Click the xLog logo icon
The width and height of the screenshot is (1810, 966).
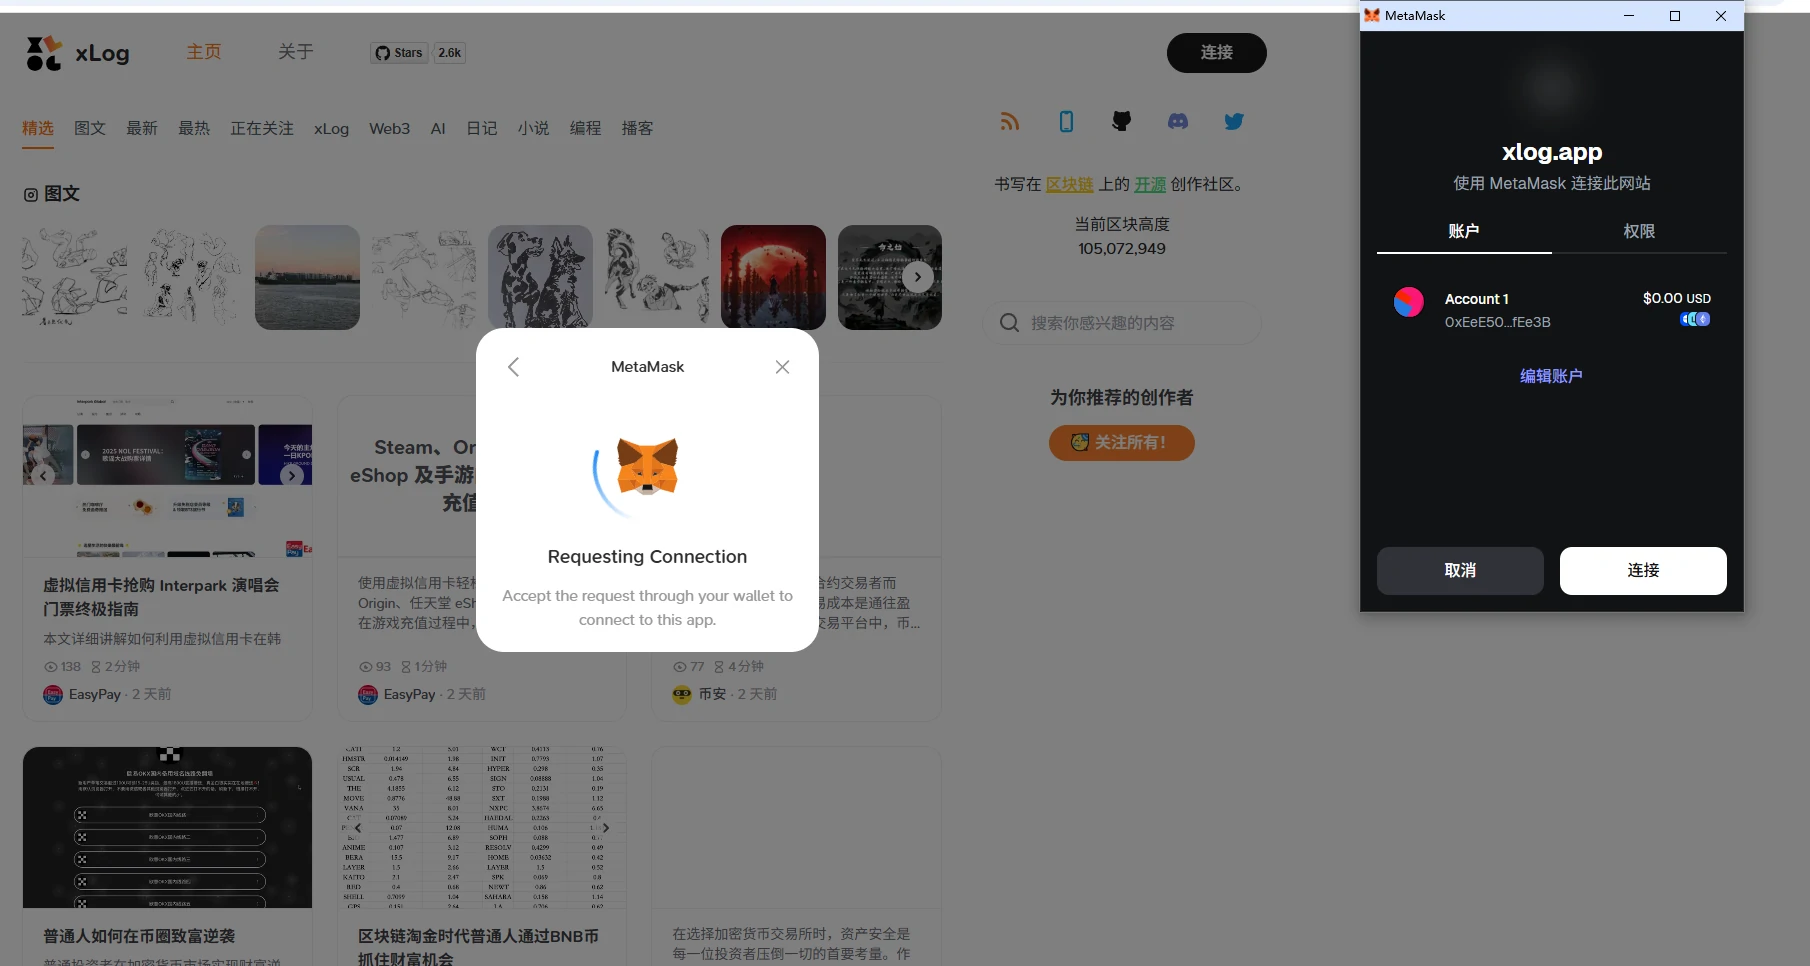pyautogui.click(x=44, y=53)
